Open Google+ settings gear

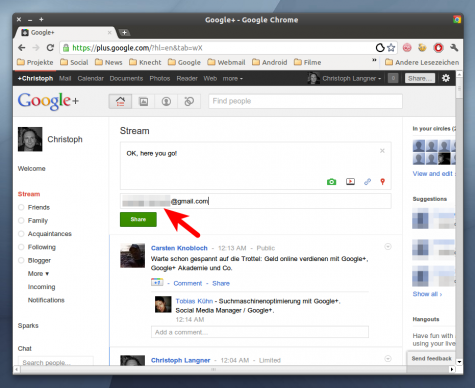tap(446, 78)
